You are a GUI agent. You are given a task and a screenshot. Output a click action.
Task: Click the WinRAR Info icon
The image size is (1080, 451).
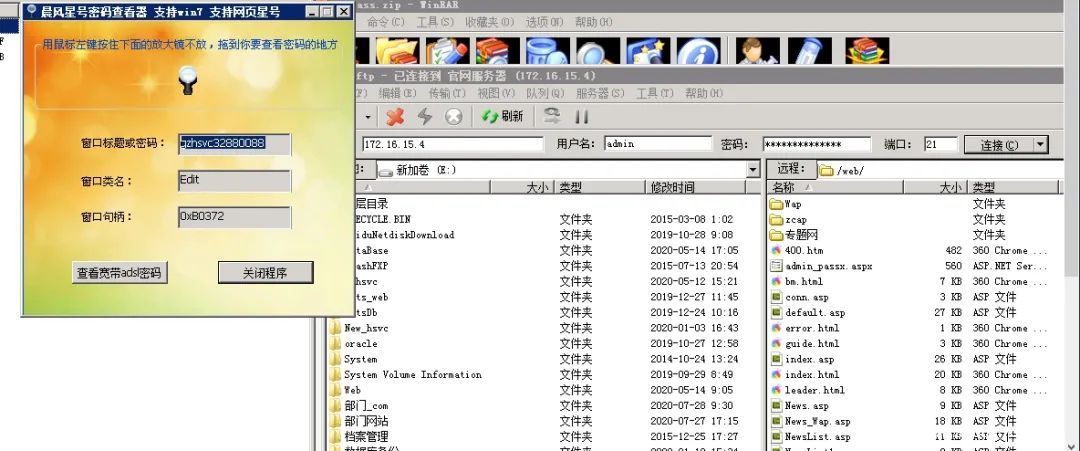click(x=698, y=52)
